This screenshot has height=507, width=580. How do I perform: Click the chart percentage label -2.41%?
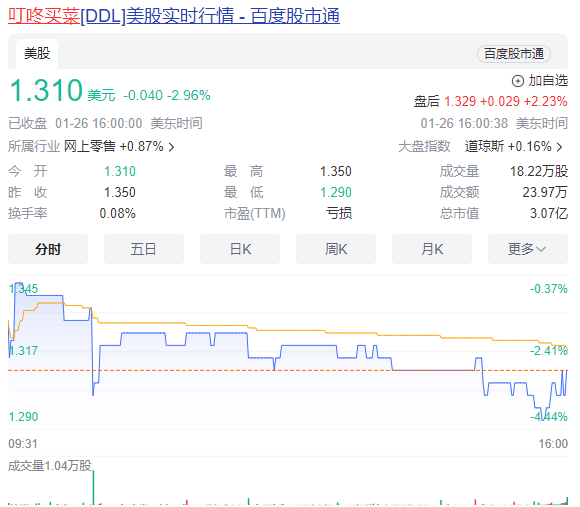pyautogui.click(x=549, y=351)
